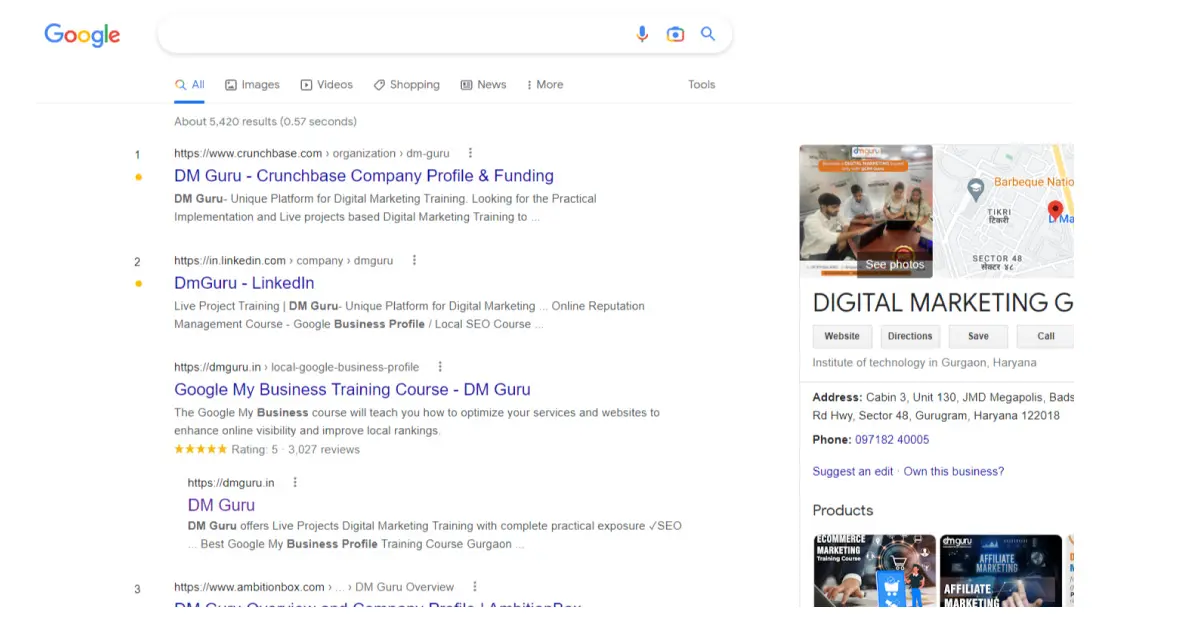Open three-dot menu beside AmbitionBox result URL
This screenshot has width=1200, height=628.
click(x=475, y=587)
